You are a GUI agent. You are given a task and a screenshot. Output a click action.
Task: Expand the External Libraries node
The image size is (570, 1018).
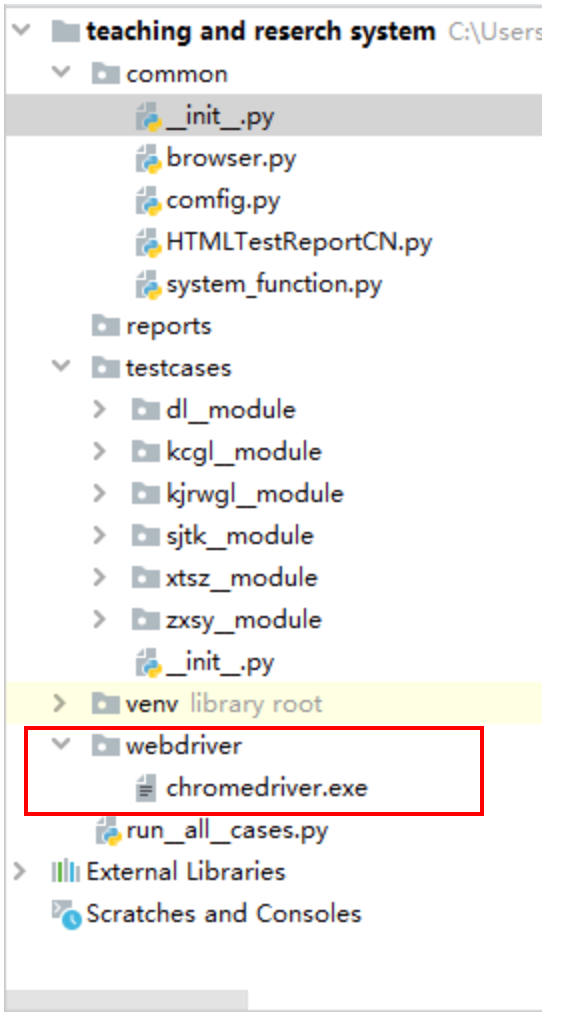pos(20,871)
